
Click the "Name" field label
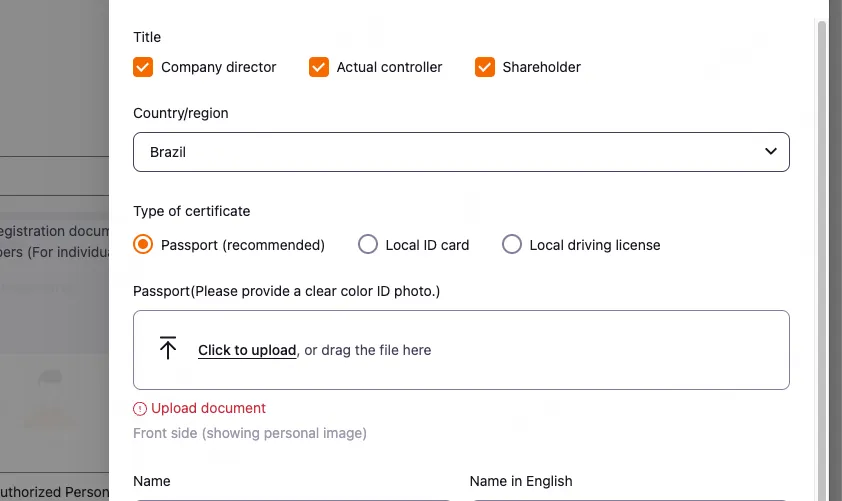(152, 481)
